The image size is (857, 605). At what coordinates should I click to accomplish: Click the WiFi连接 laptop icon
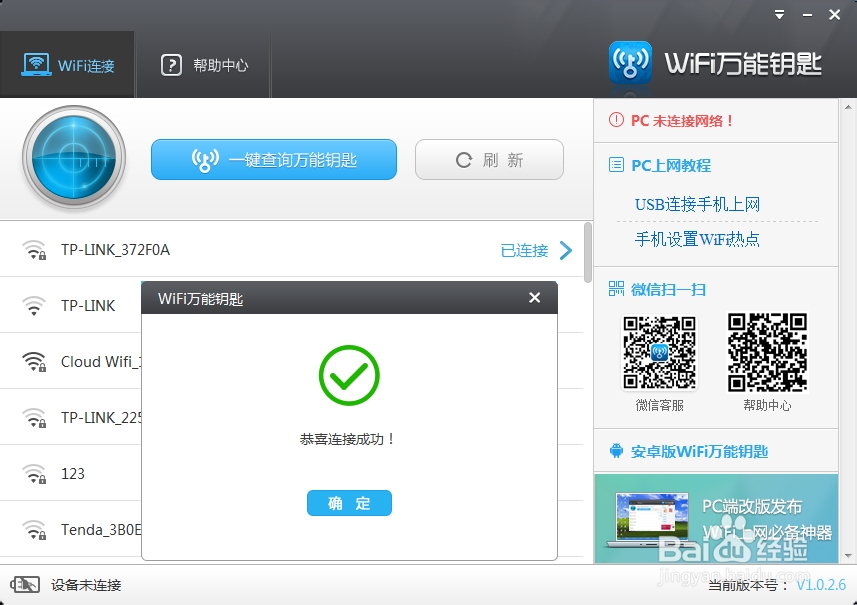click(36, 64)
